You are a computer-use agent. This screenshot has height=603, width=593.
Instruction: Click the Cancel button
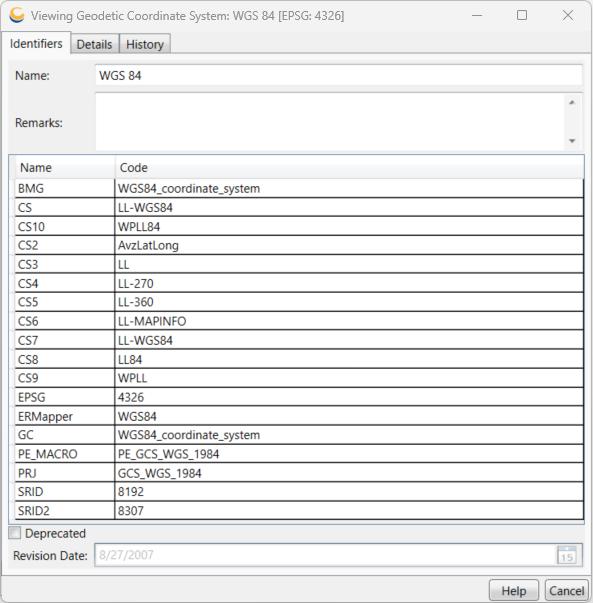point(566,590)
